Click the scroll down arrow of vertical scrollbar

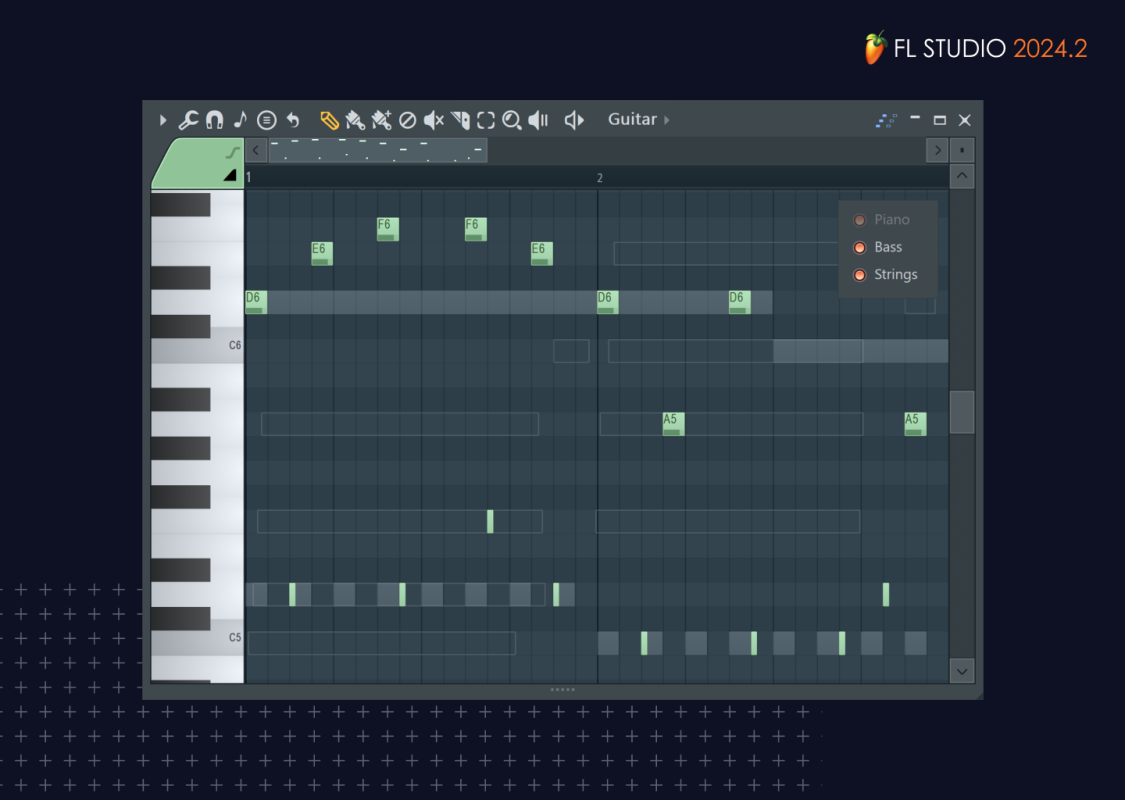(961, 670)
